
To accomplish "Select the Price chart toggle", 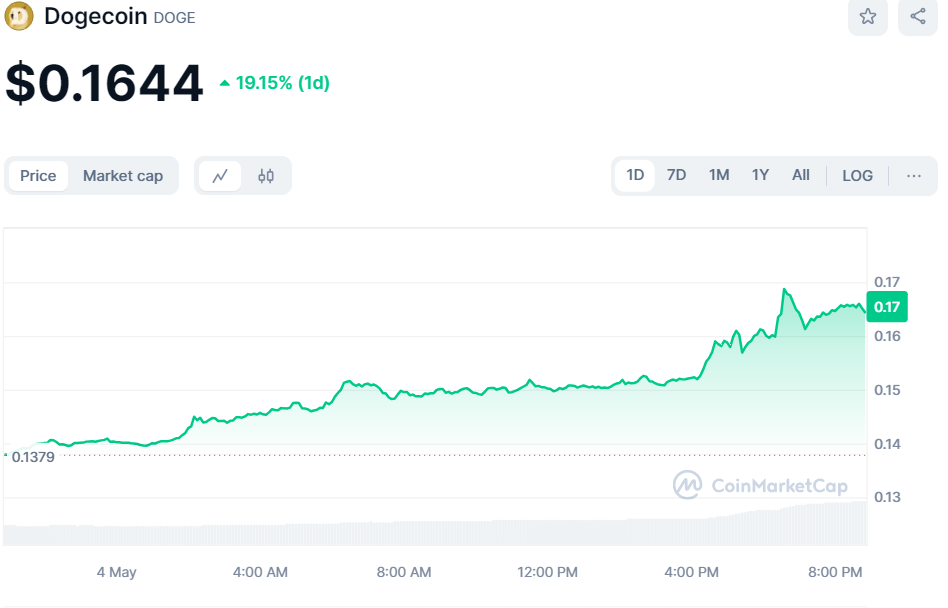I will pos(38,176).
